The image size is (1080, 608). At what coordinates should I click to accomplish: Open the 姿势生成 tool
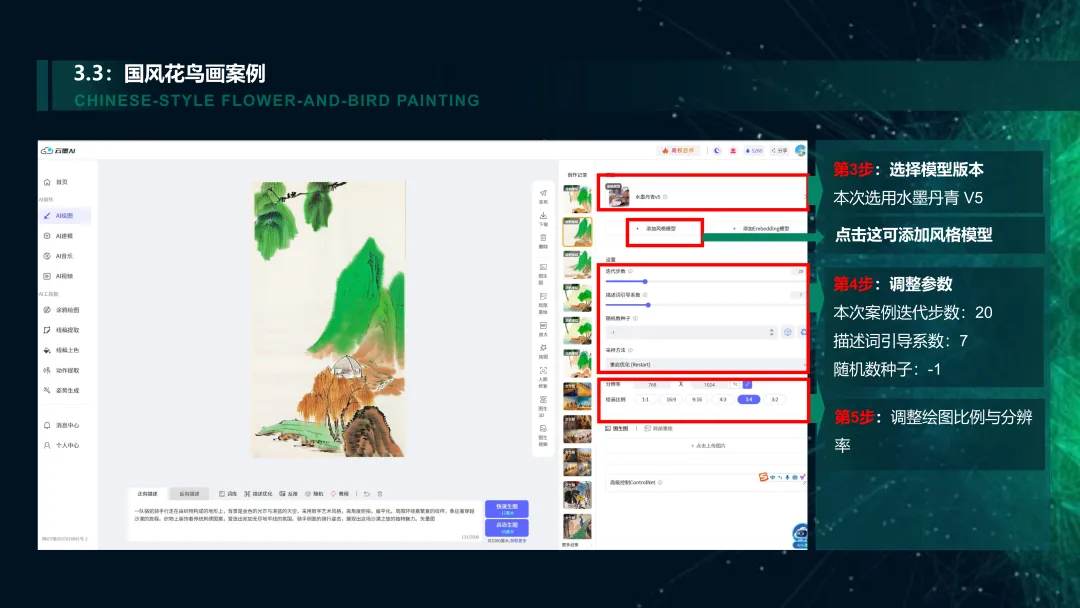pyautogui.click(x=61, y=390)
